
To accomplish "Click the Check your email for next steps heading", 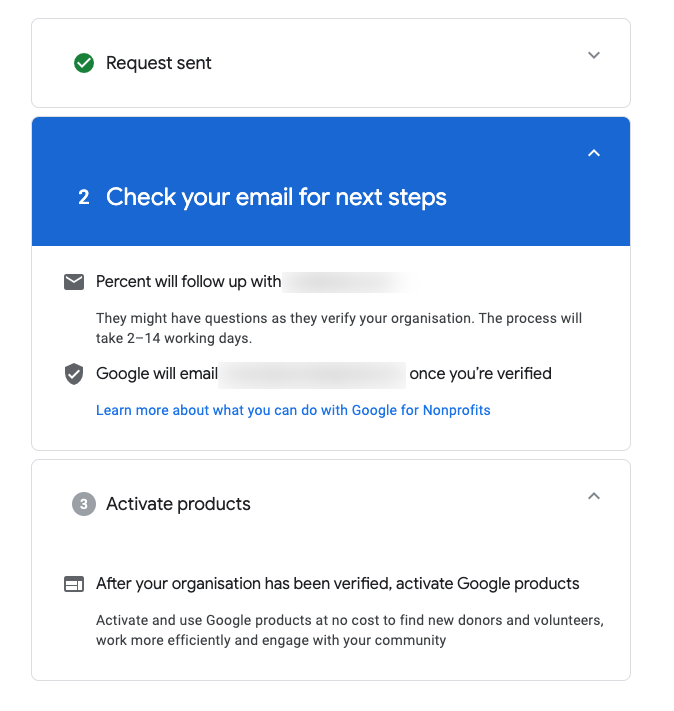I will [x=276, y=197].
